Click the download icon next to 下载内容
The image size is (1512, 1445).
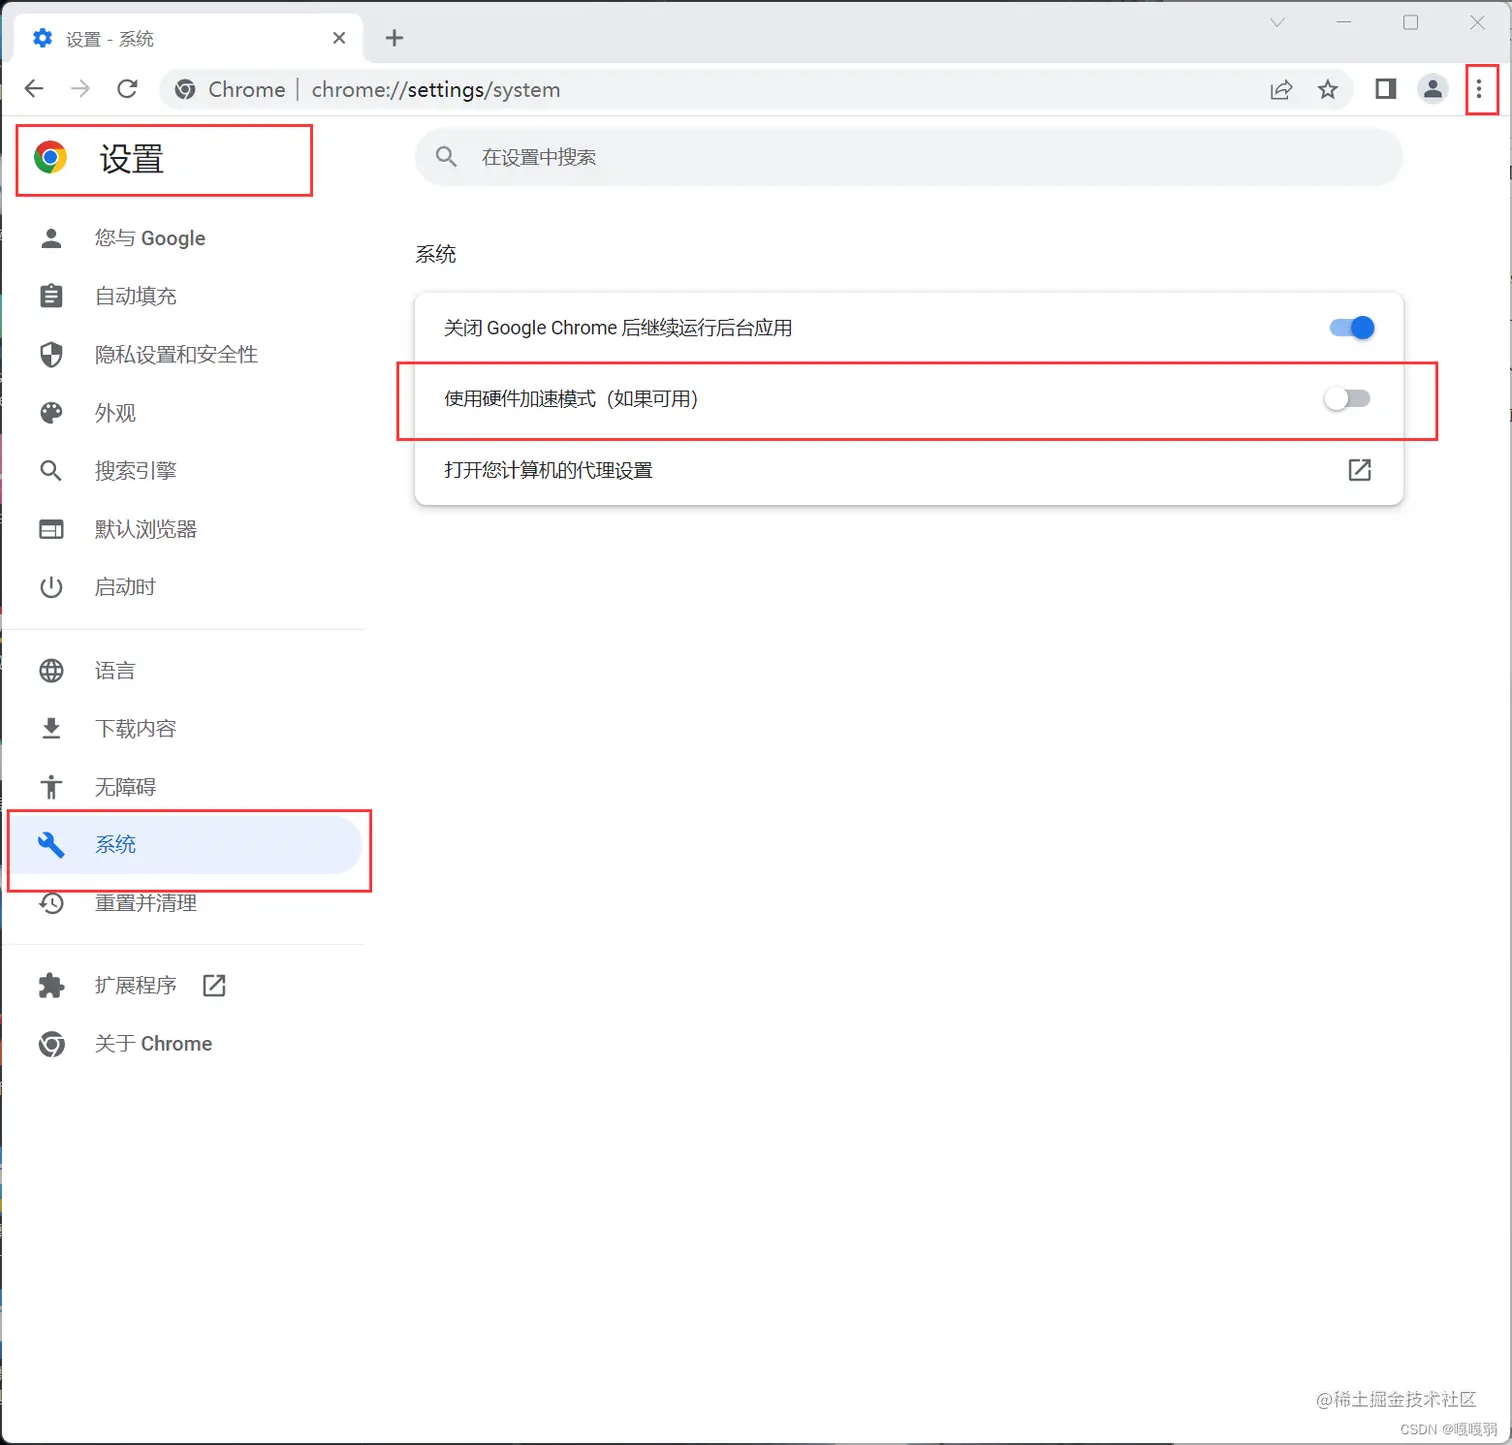pos(51,728)
